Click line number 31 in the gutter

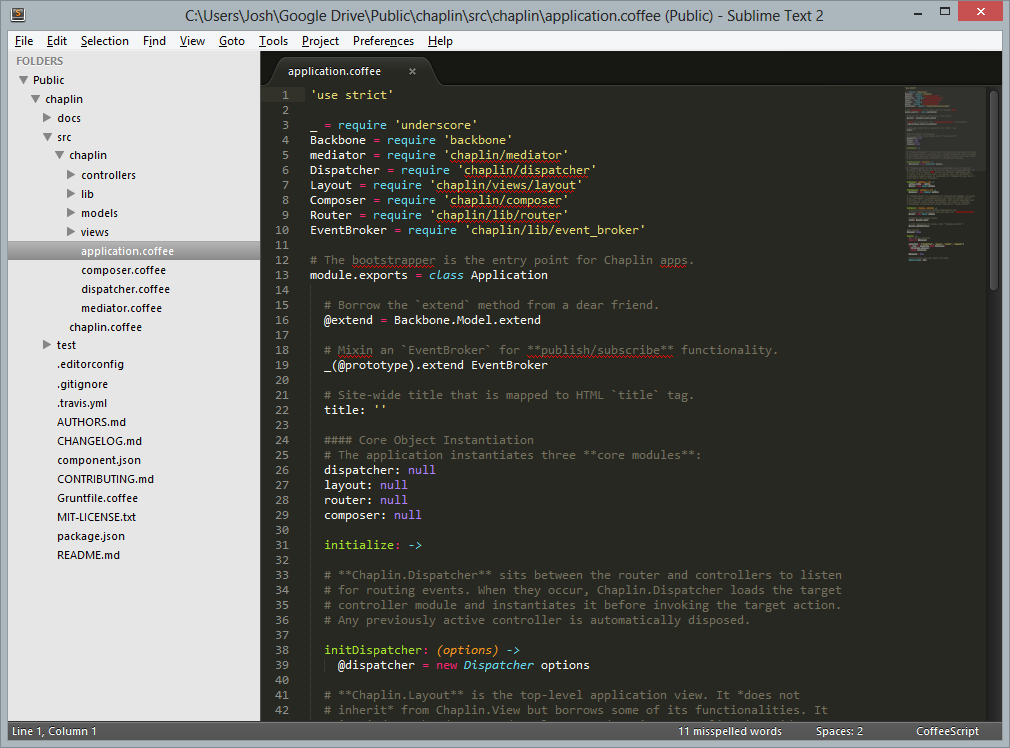[282, 545]
